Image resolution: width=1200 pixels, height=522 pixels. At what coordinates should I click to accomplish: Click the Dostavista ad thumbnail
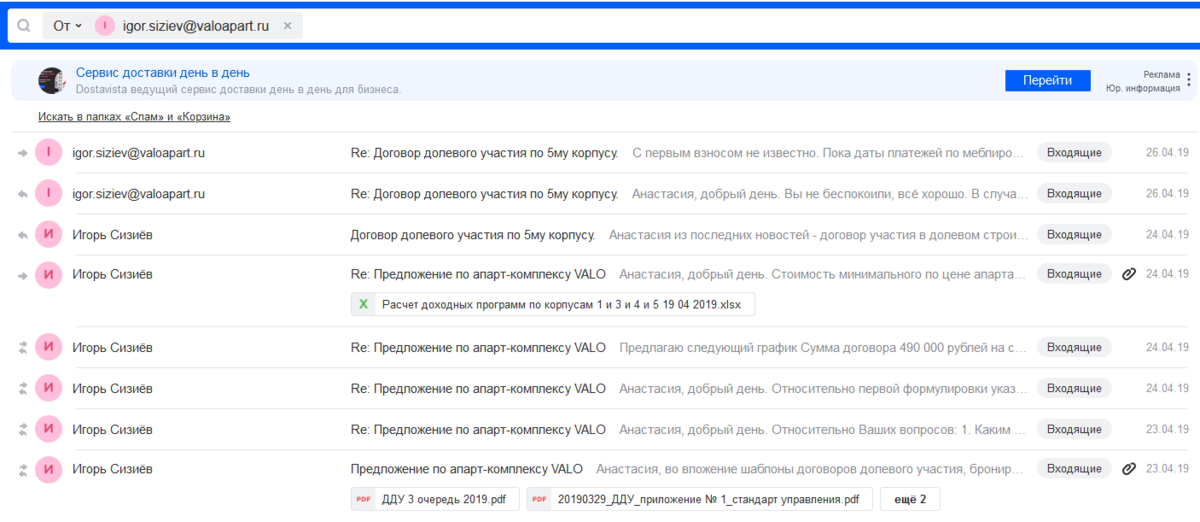[52, 81]
